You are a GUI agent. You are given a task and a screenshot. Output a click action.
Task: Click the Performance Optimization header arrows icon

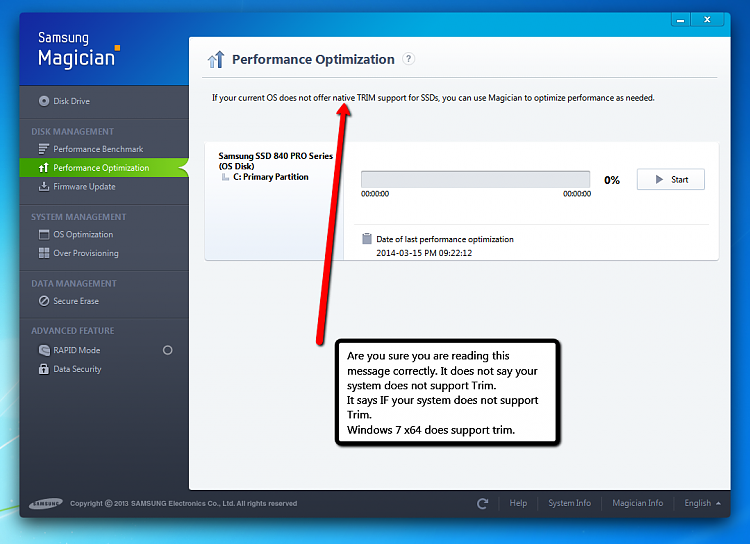pyautogui.click(x=216, y=59)
